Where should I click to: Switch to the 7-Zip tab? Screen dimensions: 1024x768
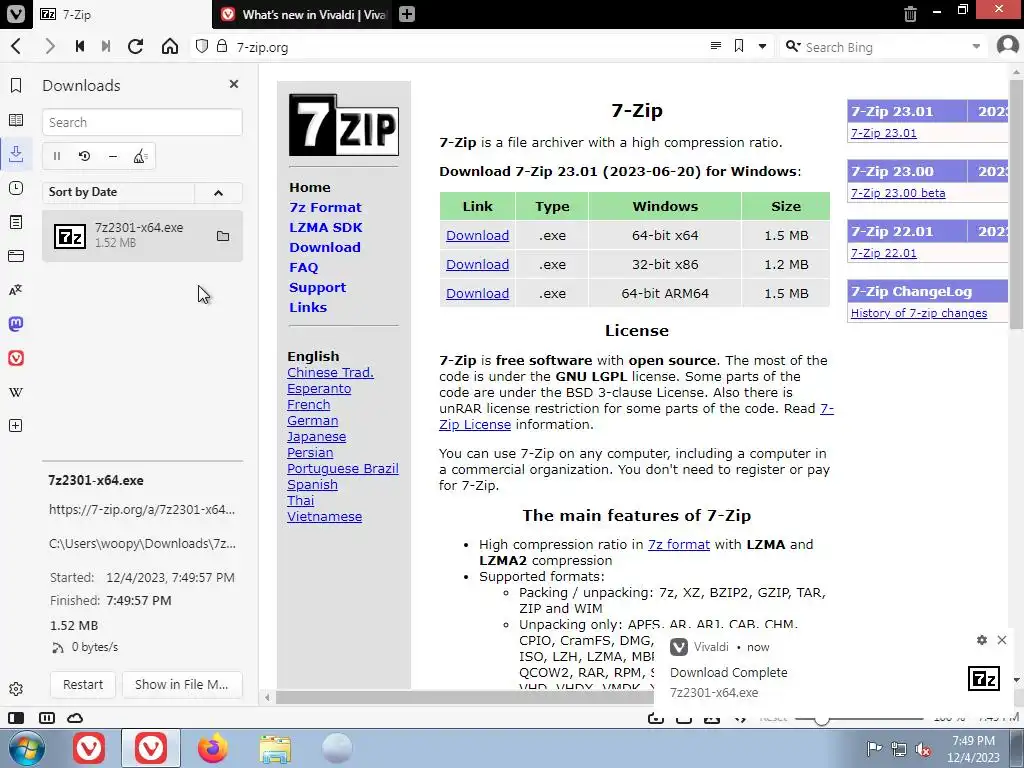point(123,14)
